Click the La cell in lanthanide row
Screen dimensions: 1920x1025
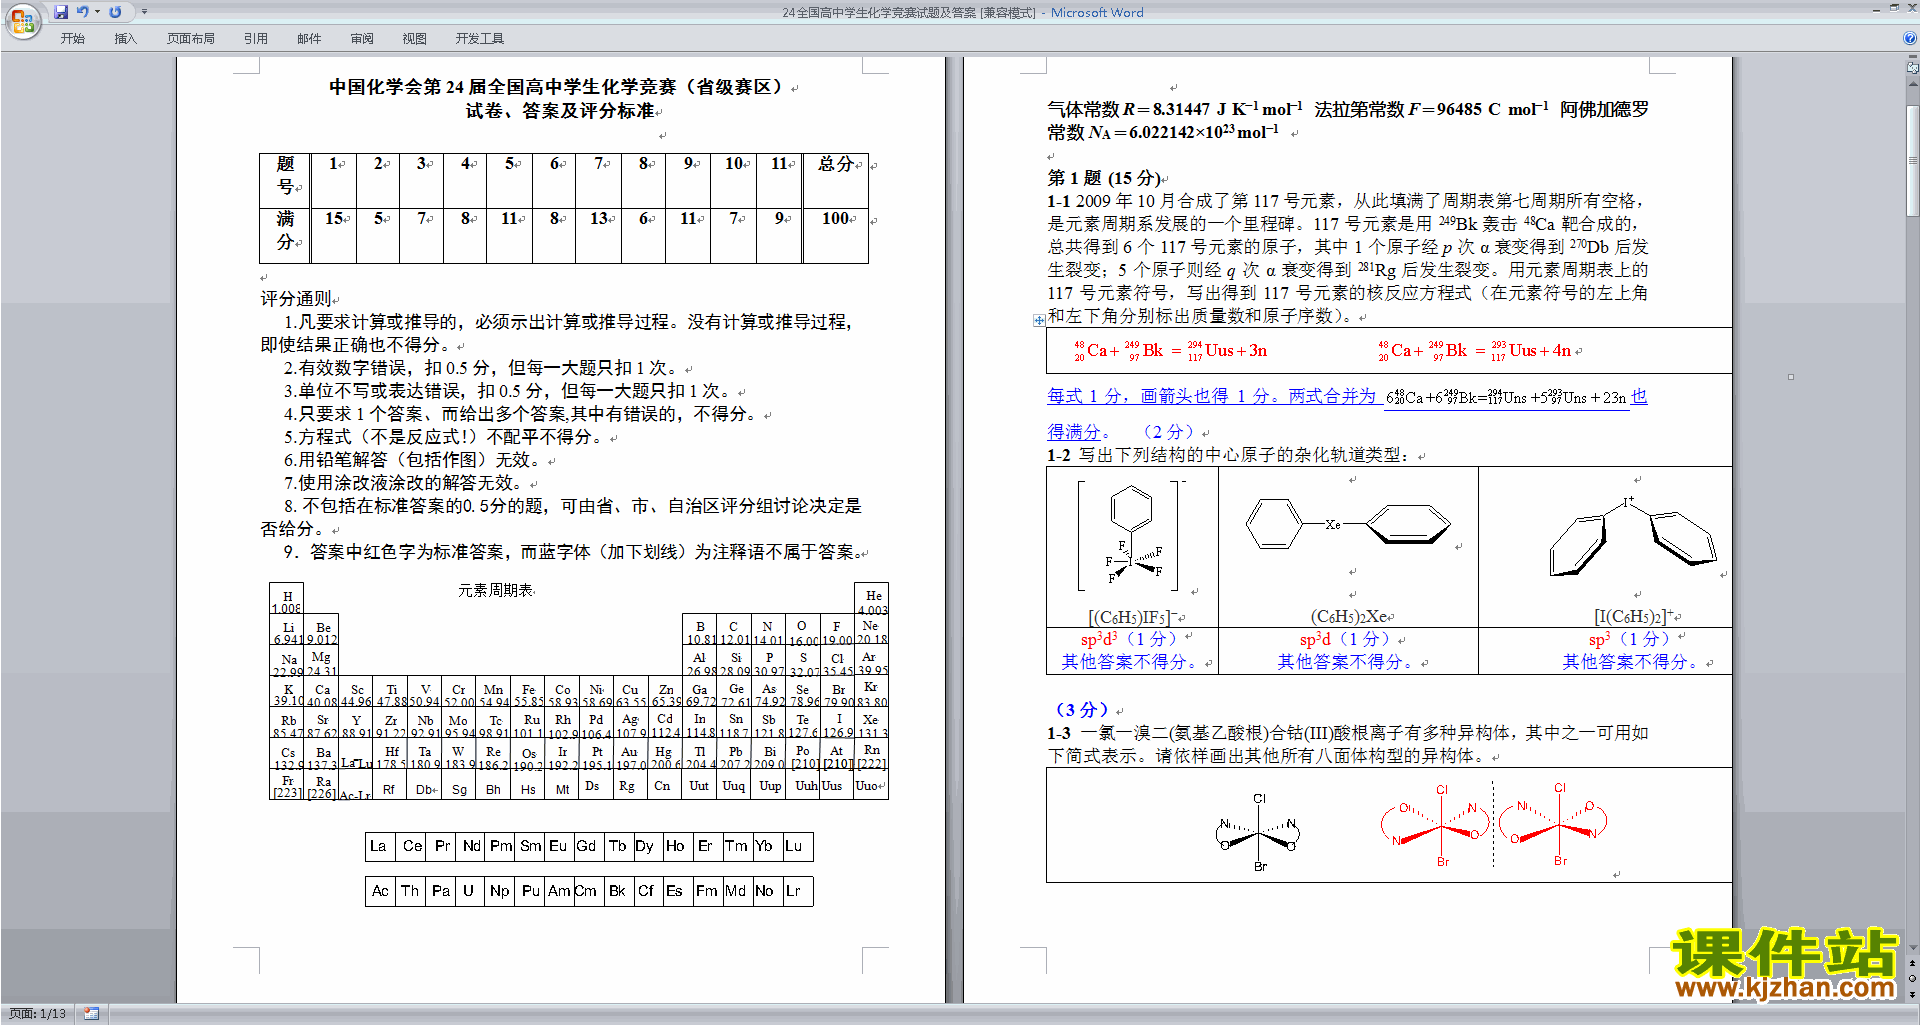[x=379, y=846]
